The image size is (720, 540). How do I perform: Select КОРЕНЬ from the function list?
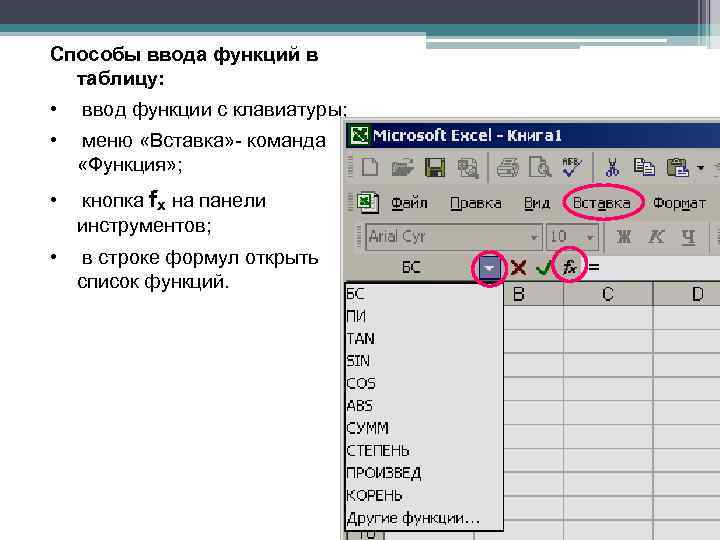pyautogui.click(x=424, y=496)
